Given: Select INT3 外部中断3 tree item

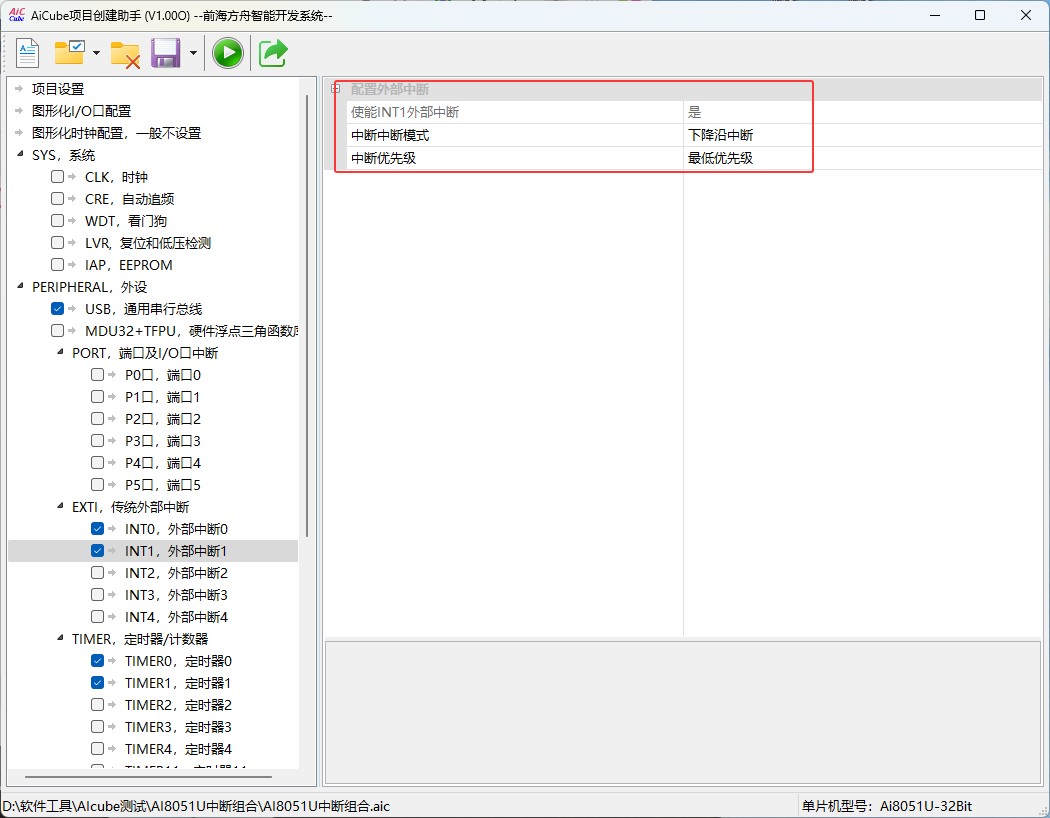Looking at the screenshot, I should click(x=176, y=595).
